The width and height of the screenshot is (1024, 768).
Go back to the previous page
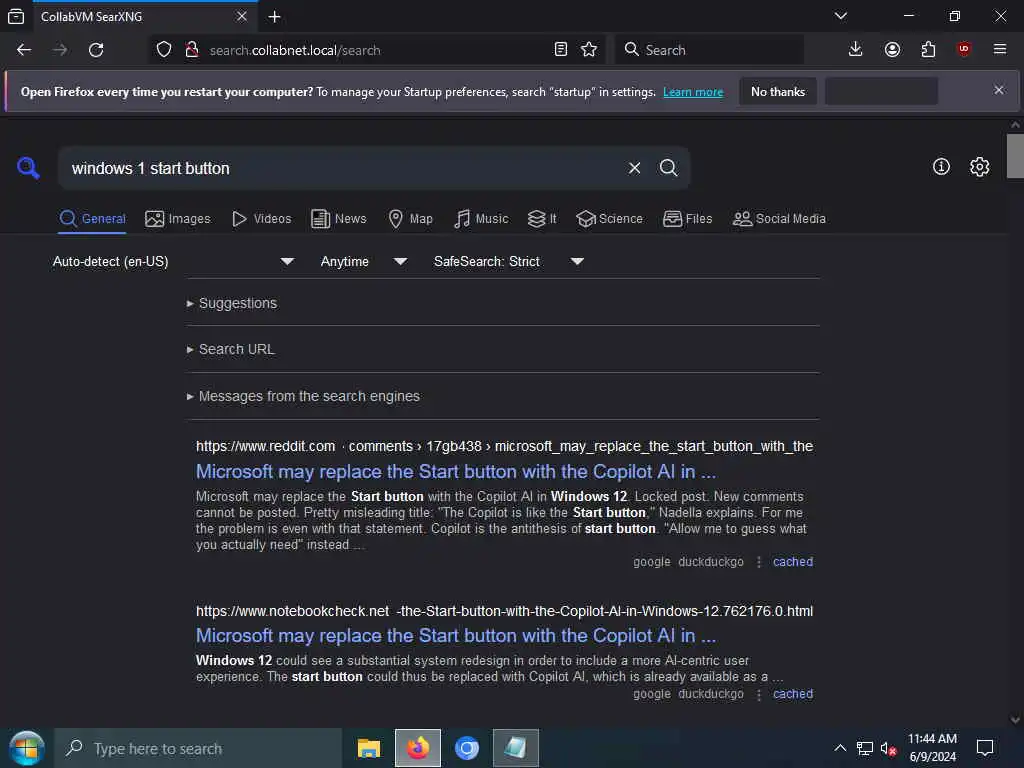coord(24,50)
